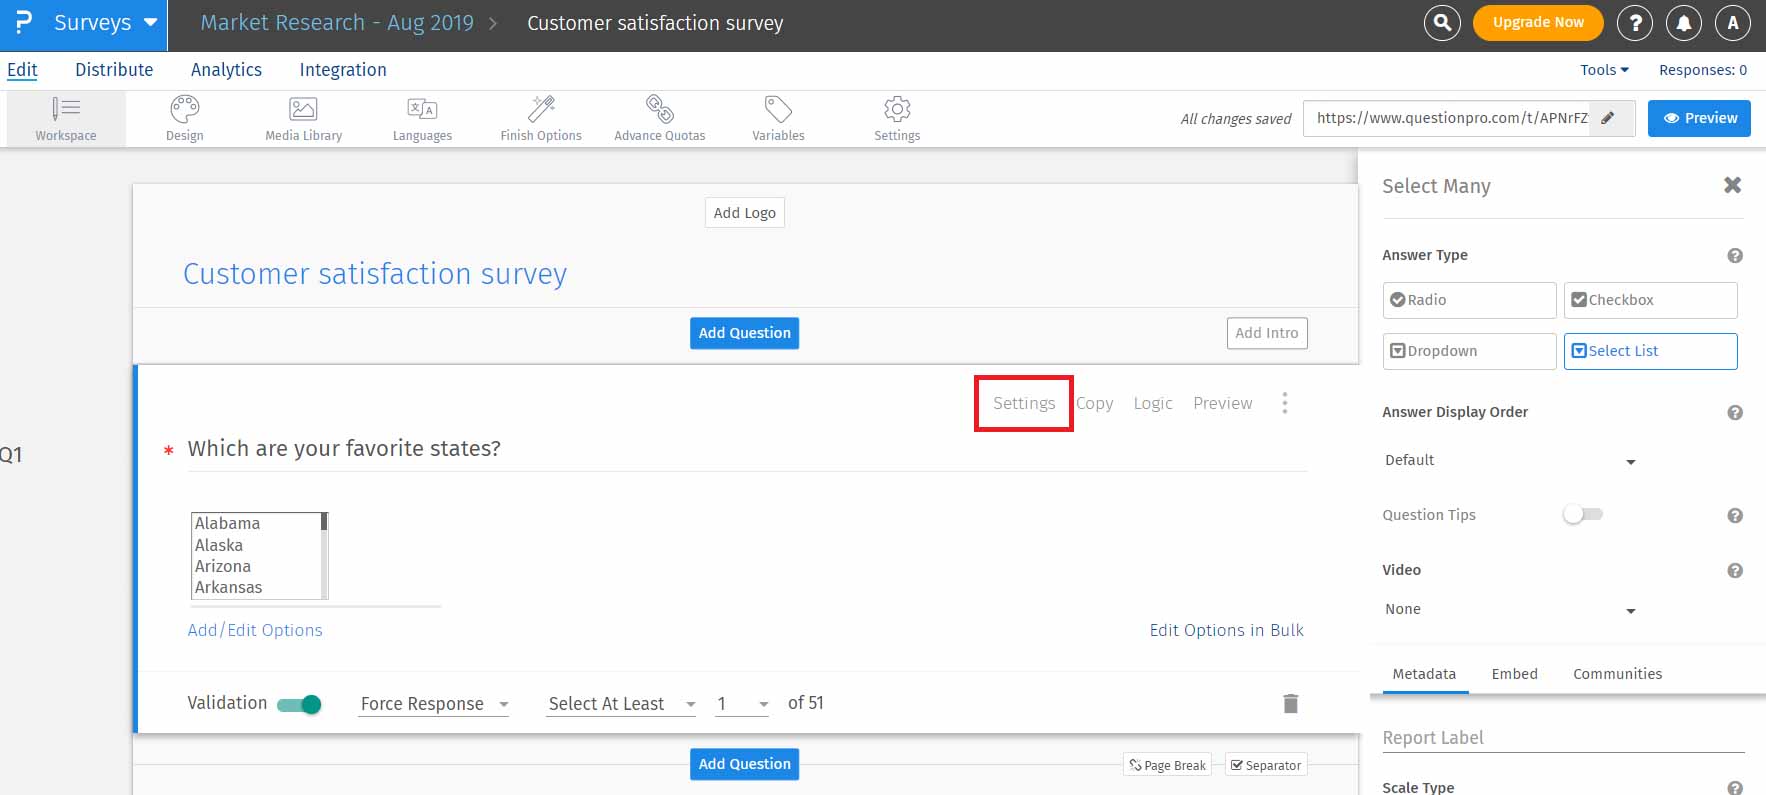This screenshot has width=1766, height=795.
Task: Open the Design palette tool
Action: (184, 118)
